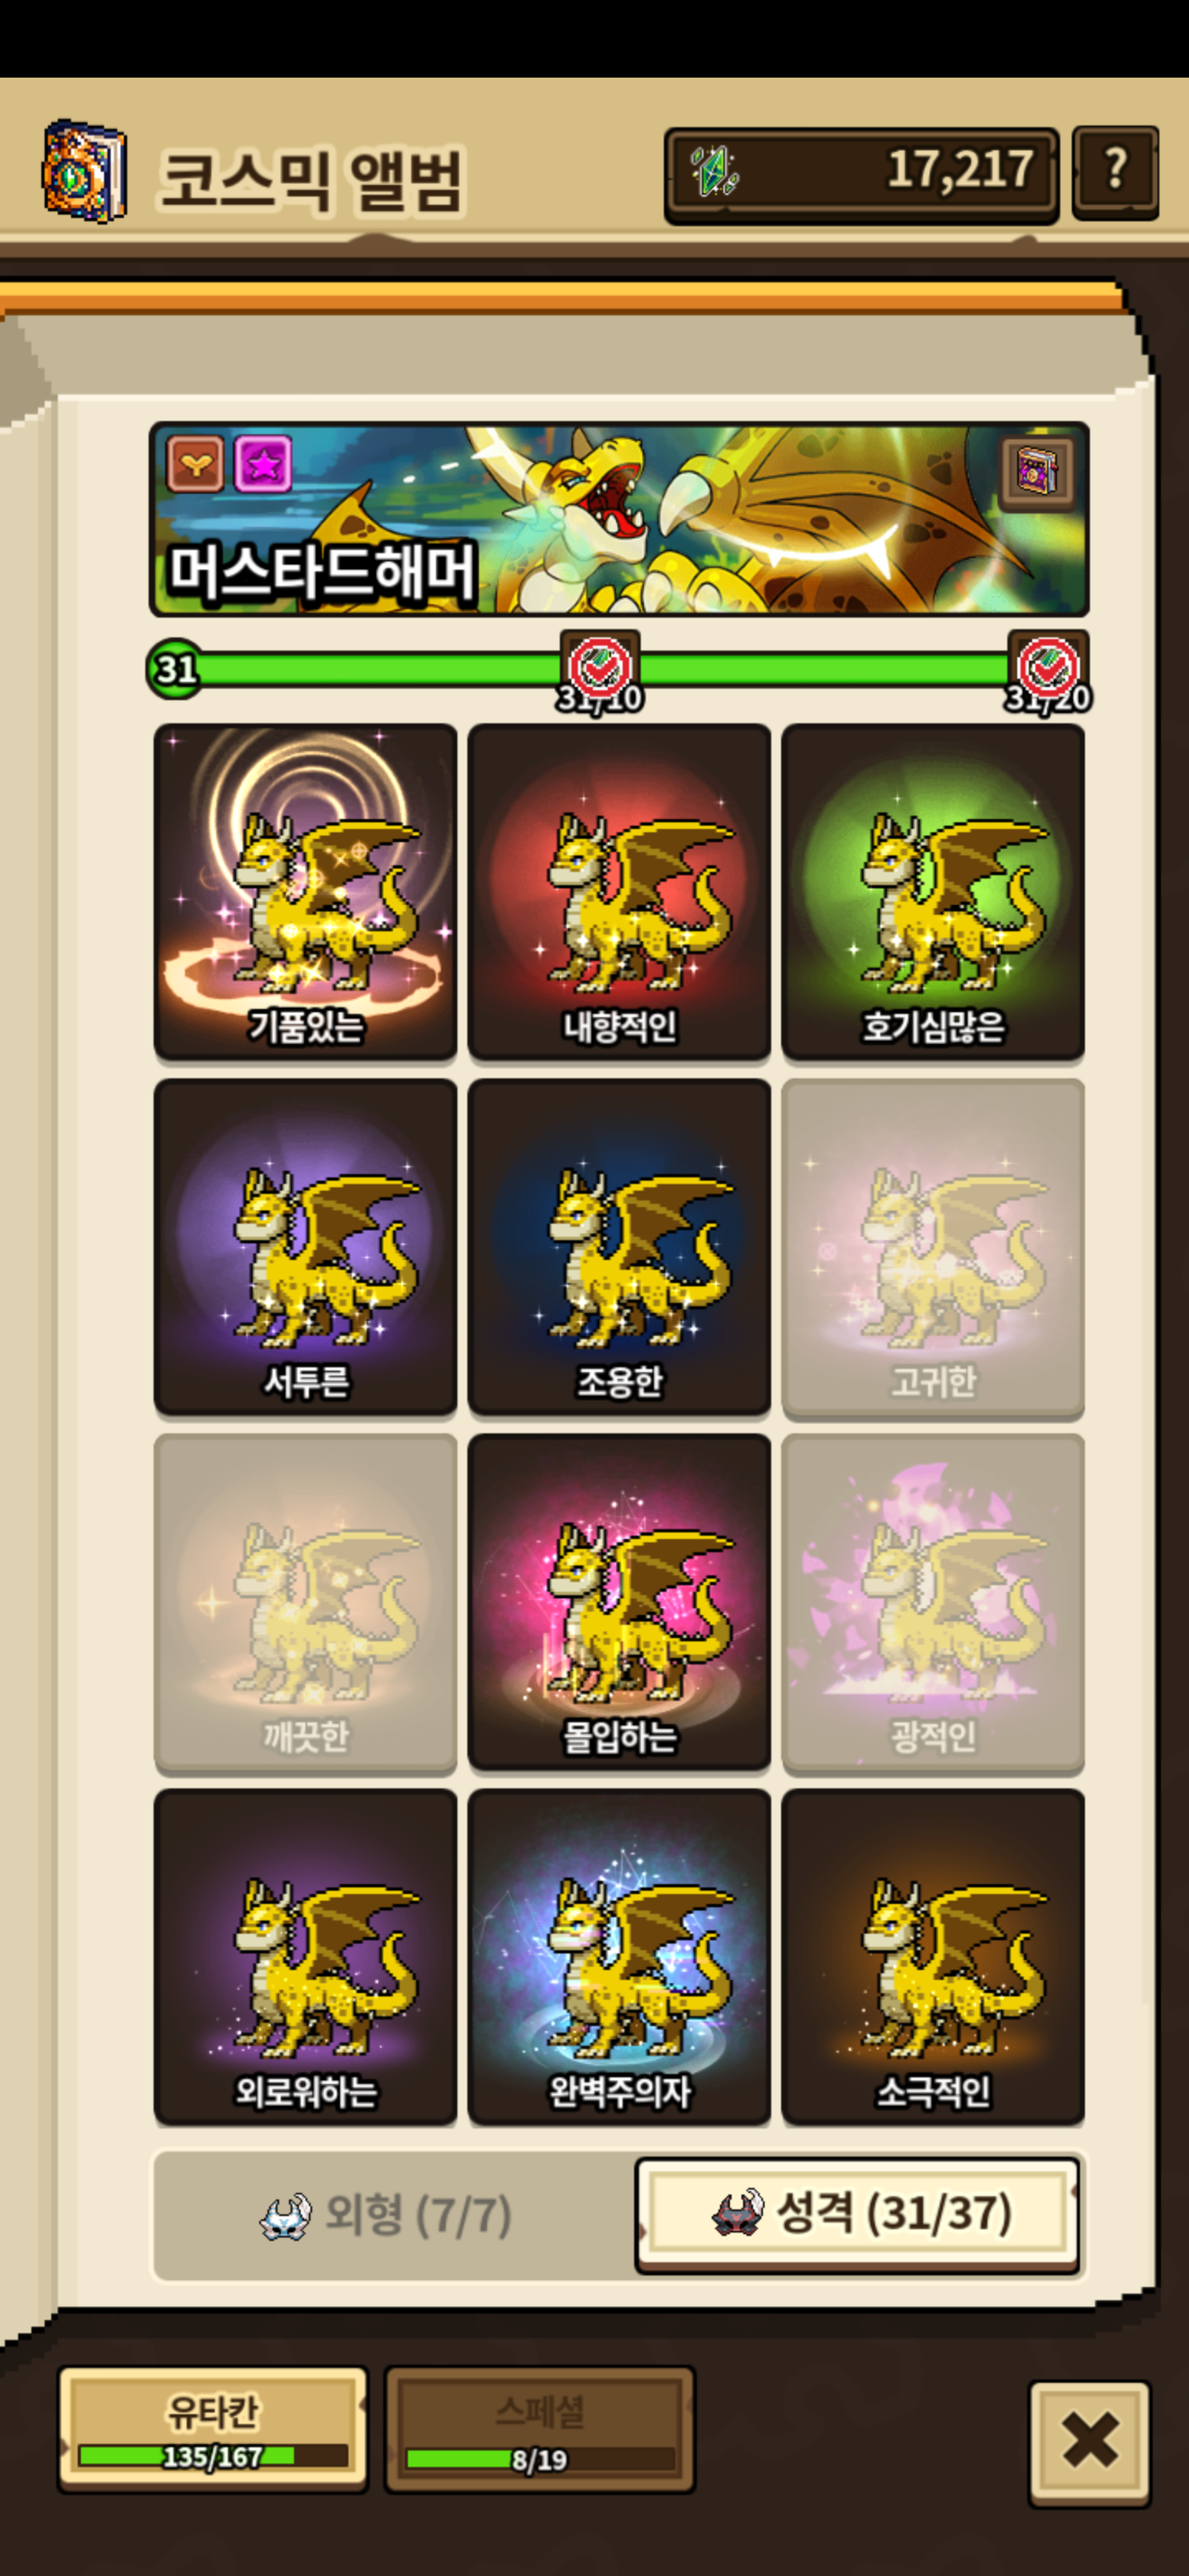
Task: Open the help question mark button
Action: click(x=1115, y=172)
